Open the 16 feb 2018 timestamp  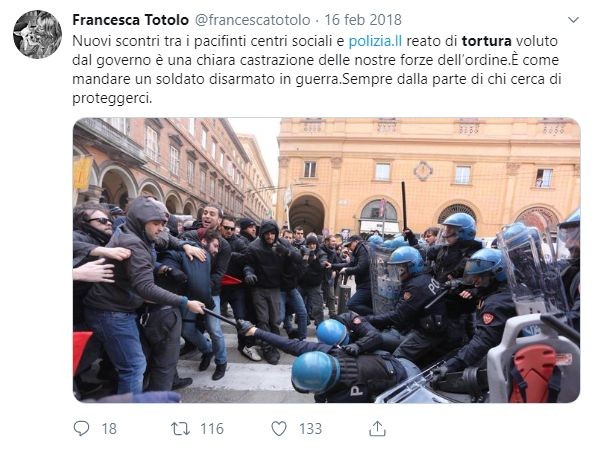(x=363, y=20)
